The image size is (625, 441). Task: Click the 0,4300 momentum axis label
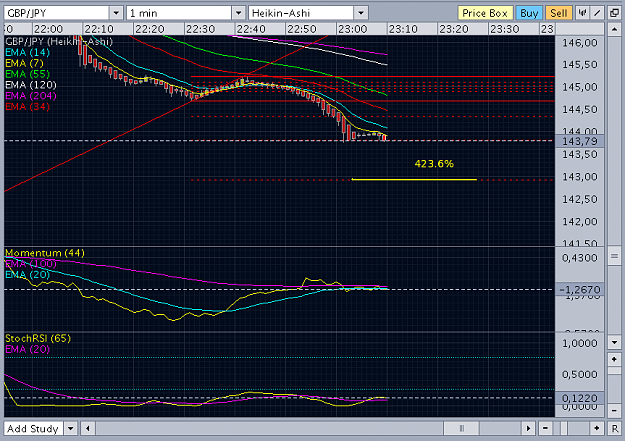tap(580, 258)
